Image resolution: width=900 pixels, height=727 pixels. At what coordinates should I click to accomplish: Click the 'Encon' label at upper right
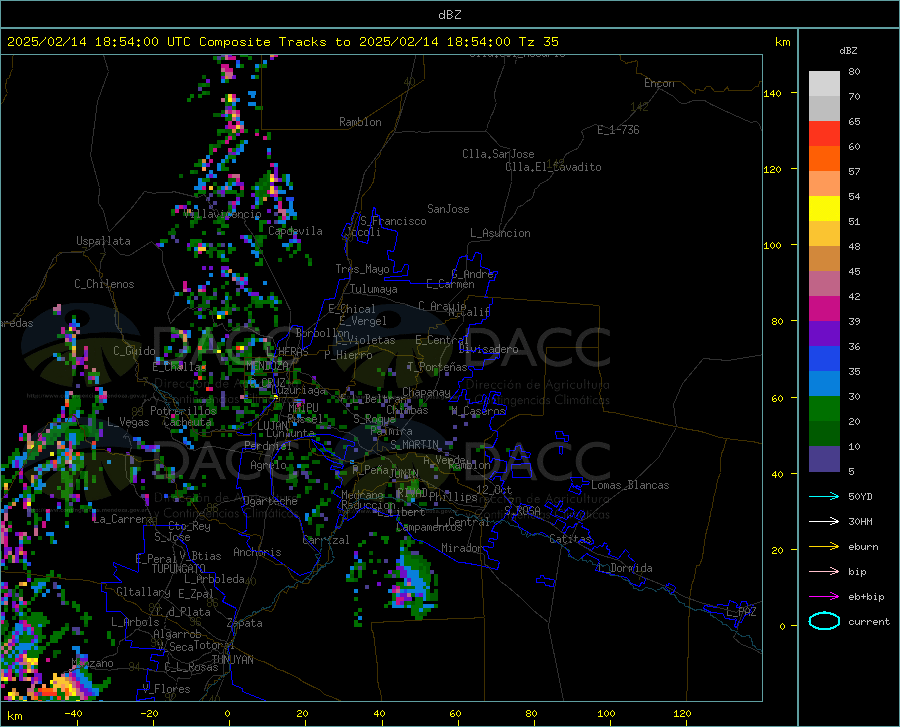coord(659,83)
